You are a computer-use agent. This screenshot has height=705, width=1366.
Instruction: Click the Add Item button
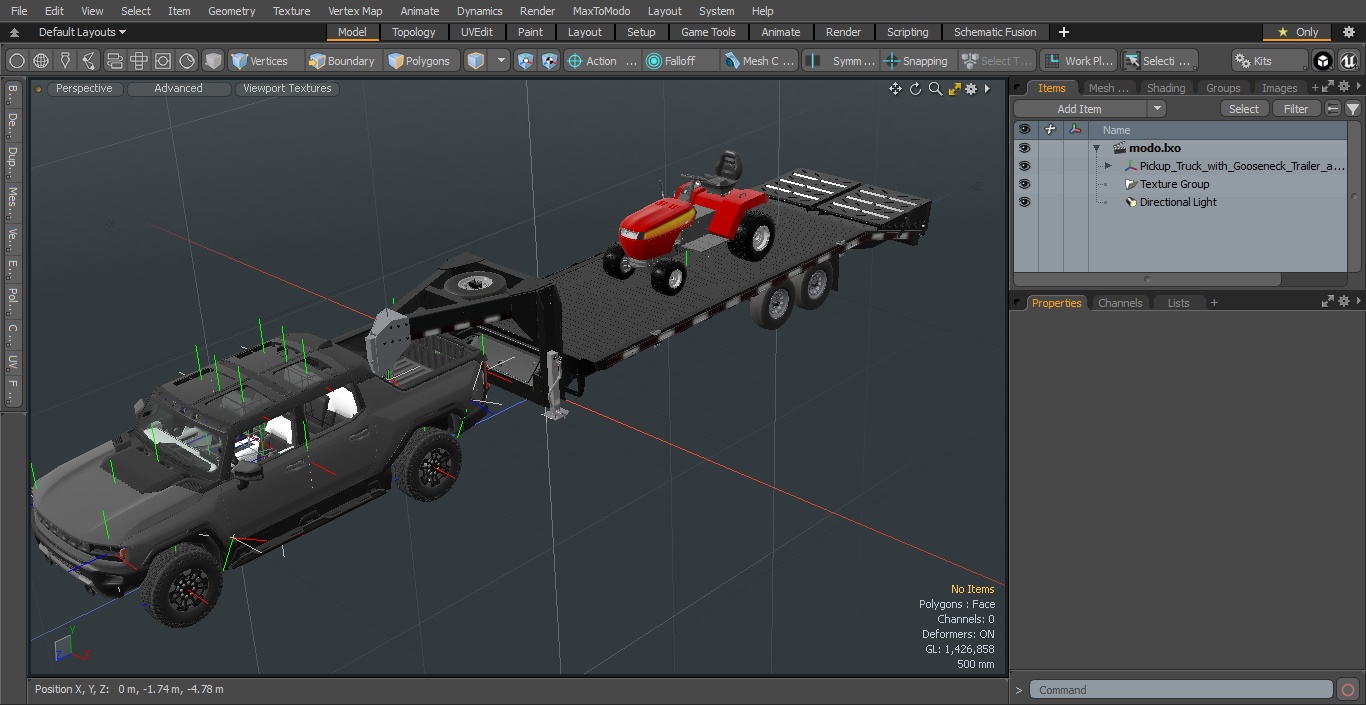(x=1079, y=109)
